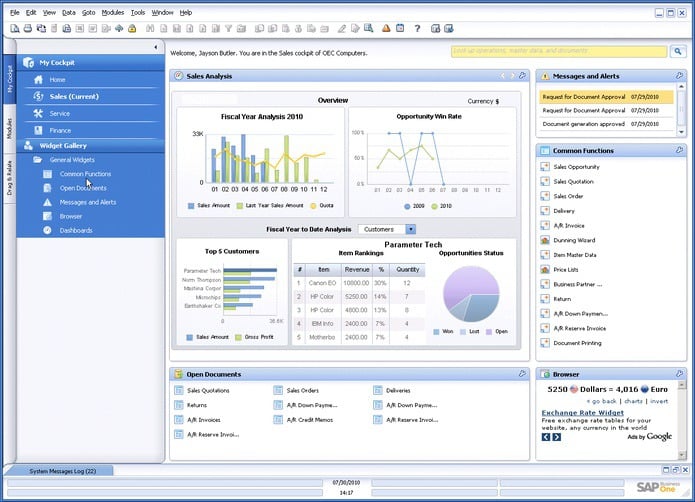Open the Sales Opportunity function
The height and width of the screenshot is (502, 695).
pos(576,167)
